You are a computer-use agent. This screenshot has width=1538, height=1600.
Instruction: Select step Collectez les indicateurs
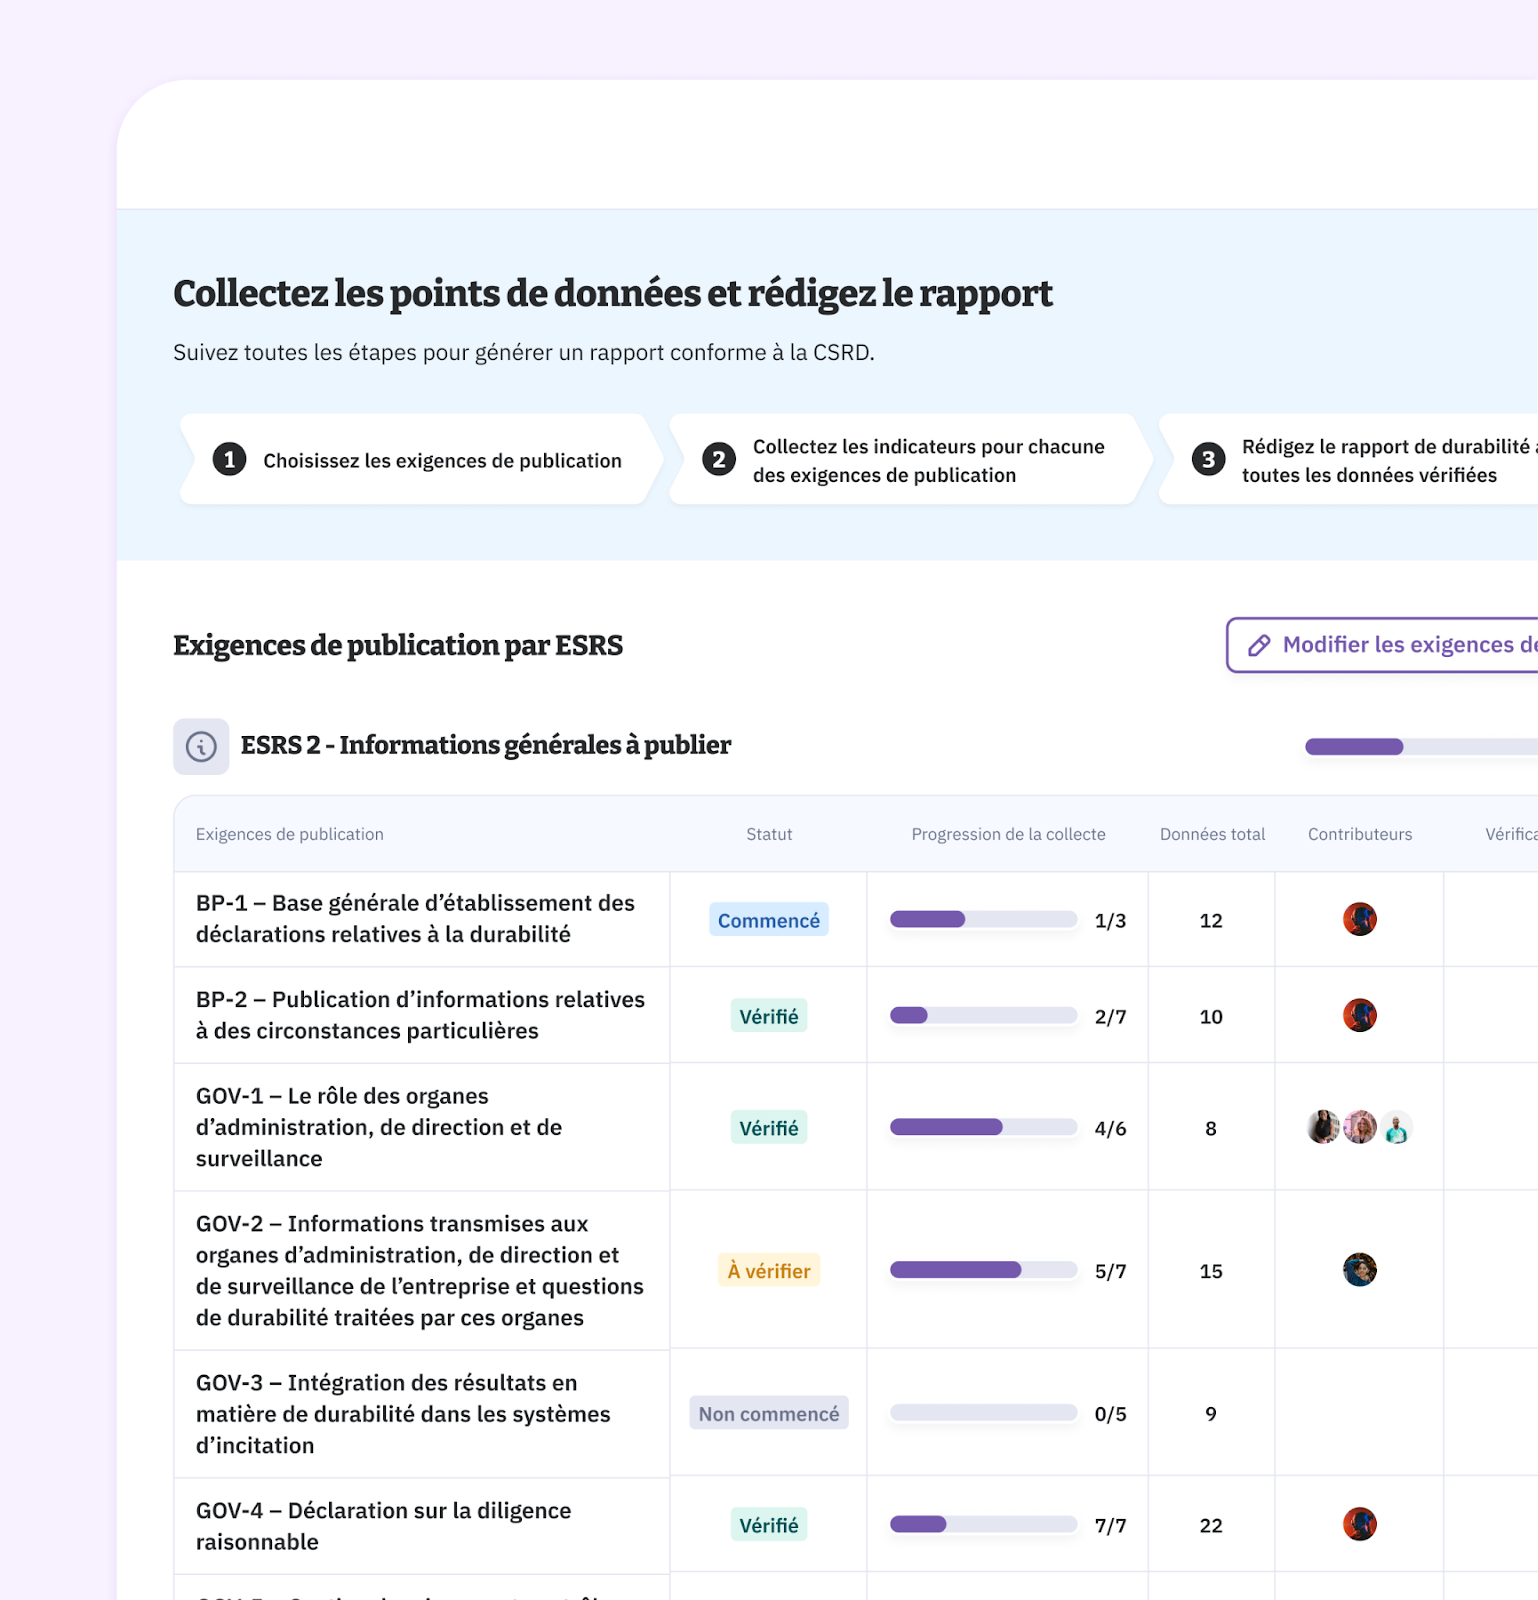pos(910,460)
